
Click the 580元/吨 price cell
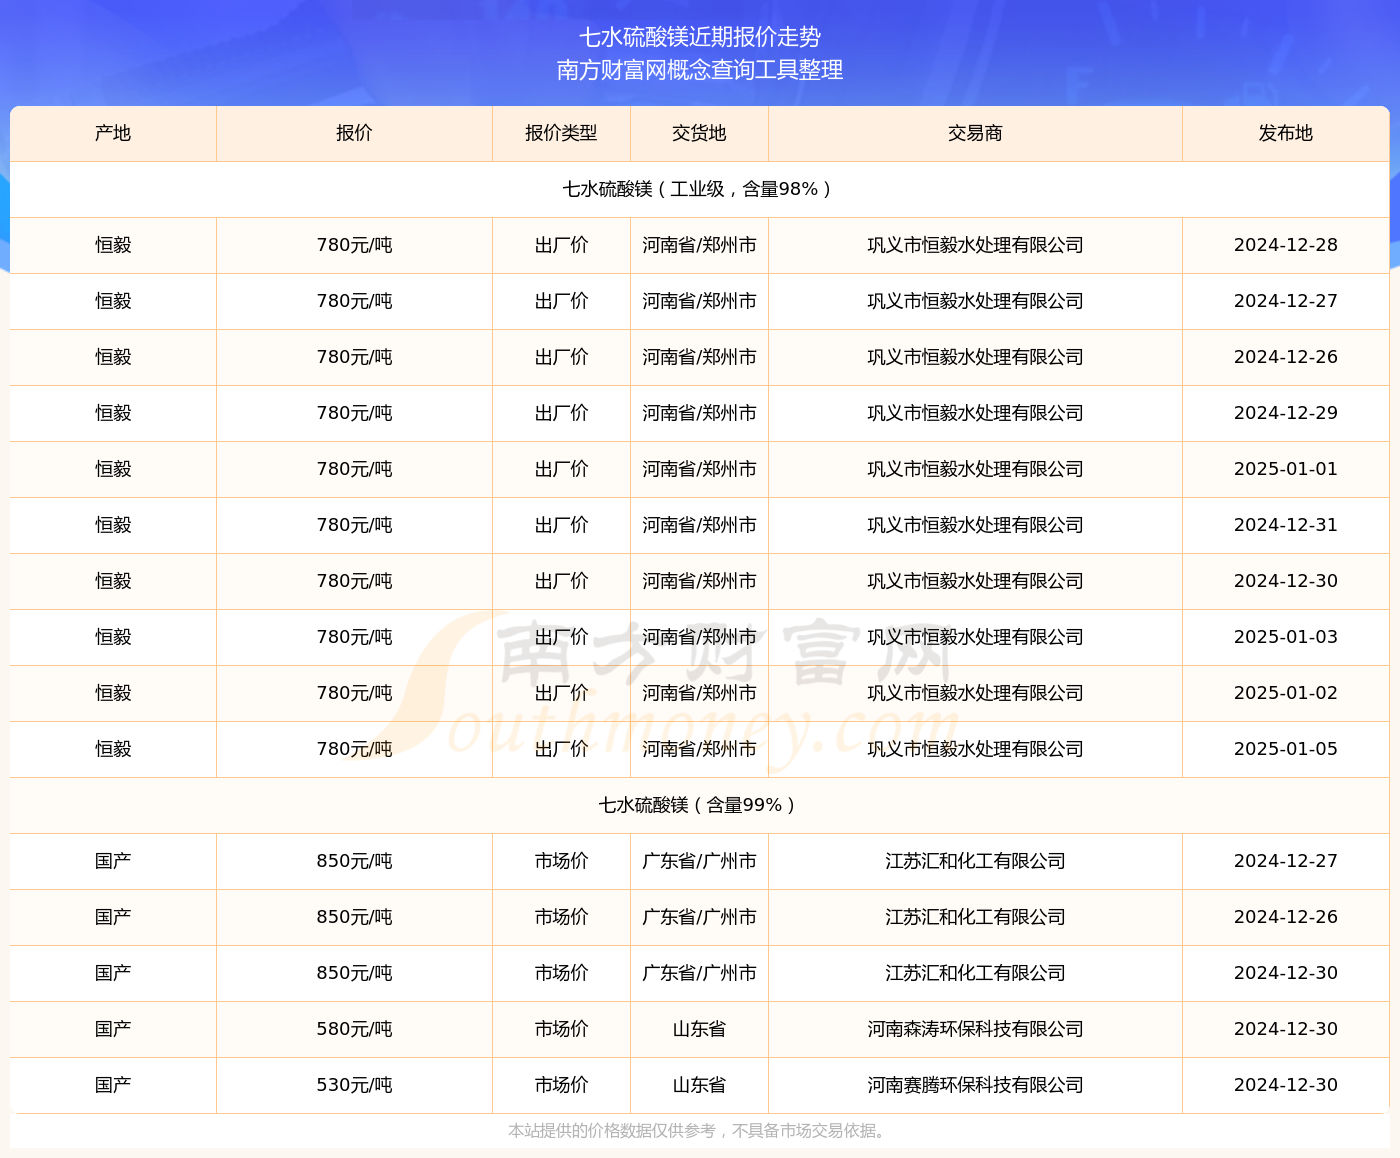(x=354, y=1029)
